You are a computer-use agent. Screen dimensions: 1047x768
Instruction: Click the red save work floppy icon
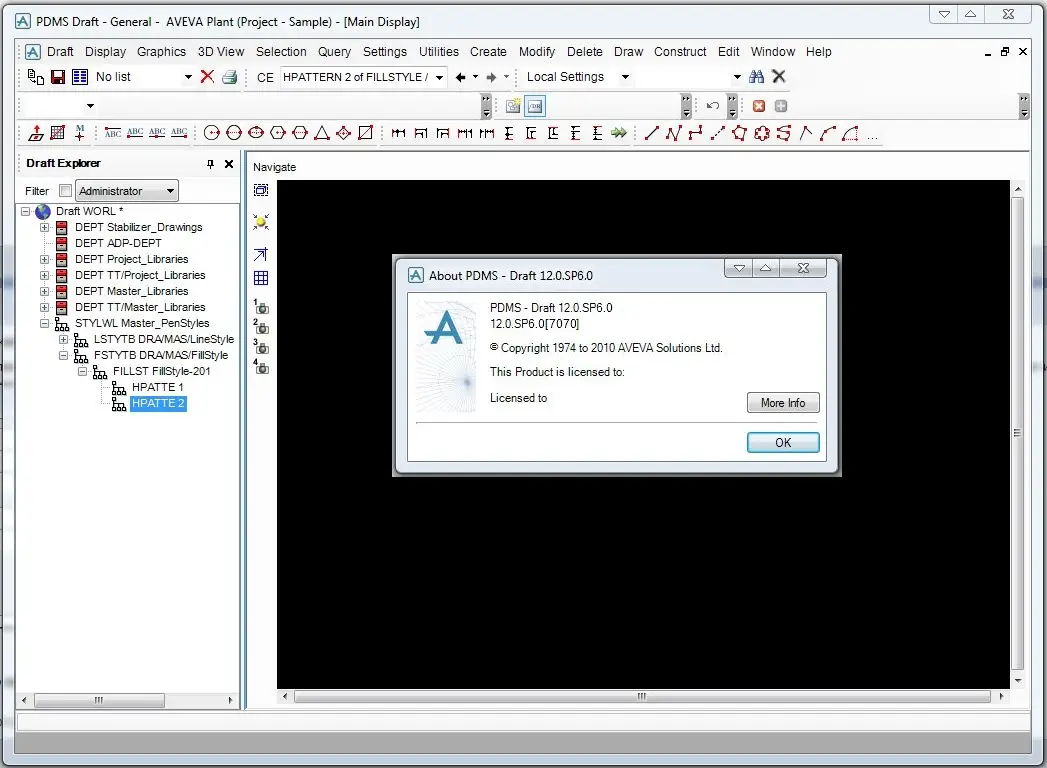(58, 77)
